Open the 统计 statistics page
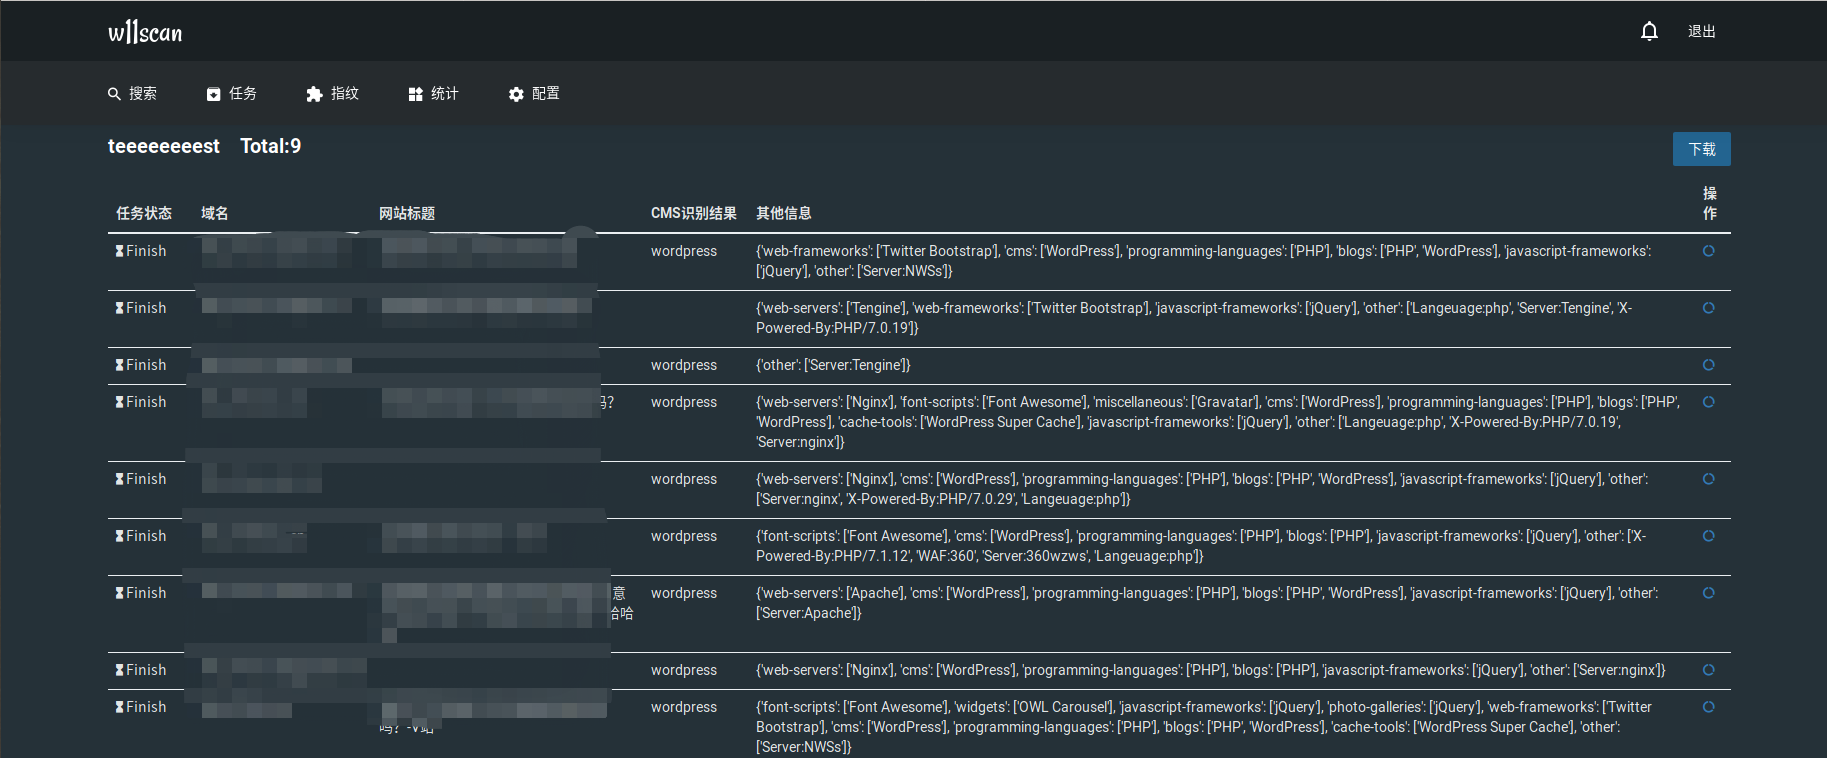 [433, 94]
